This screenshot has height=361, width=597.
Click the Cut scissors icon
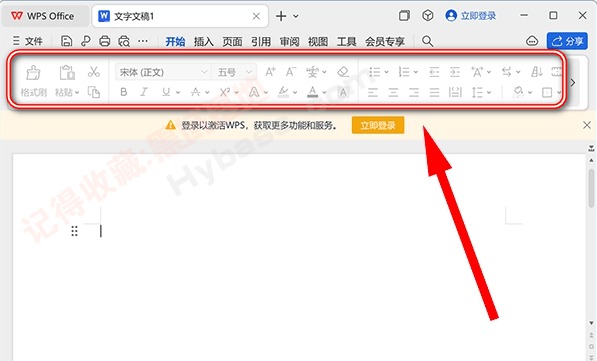pos(94,72)
